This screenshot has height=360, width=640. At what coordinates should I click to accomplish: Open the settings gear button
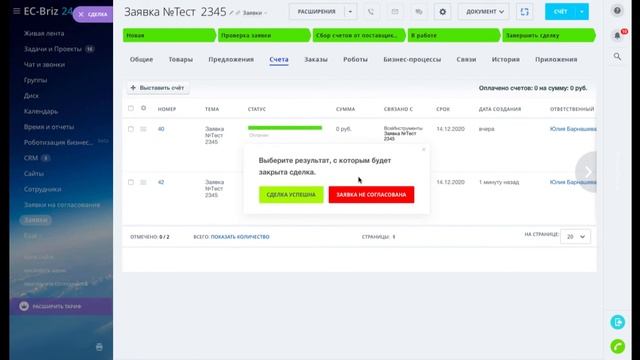[443, 12]
